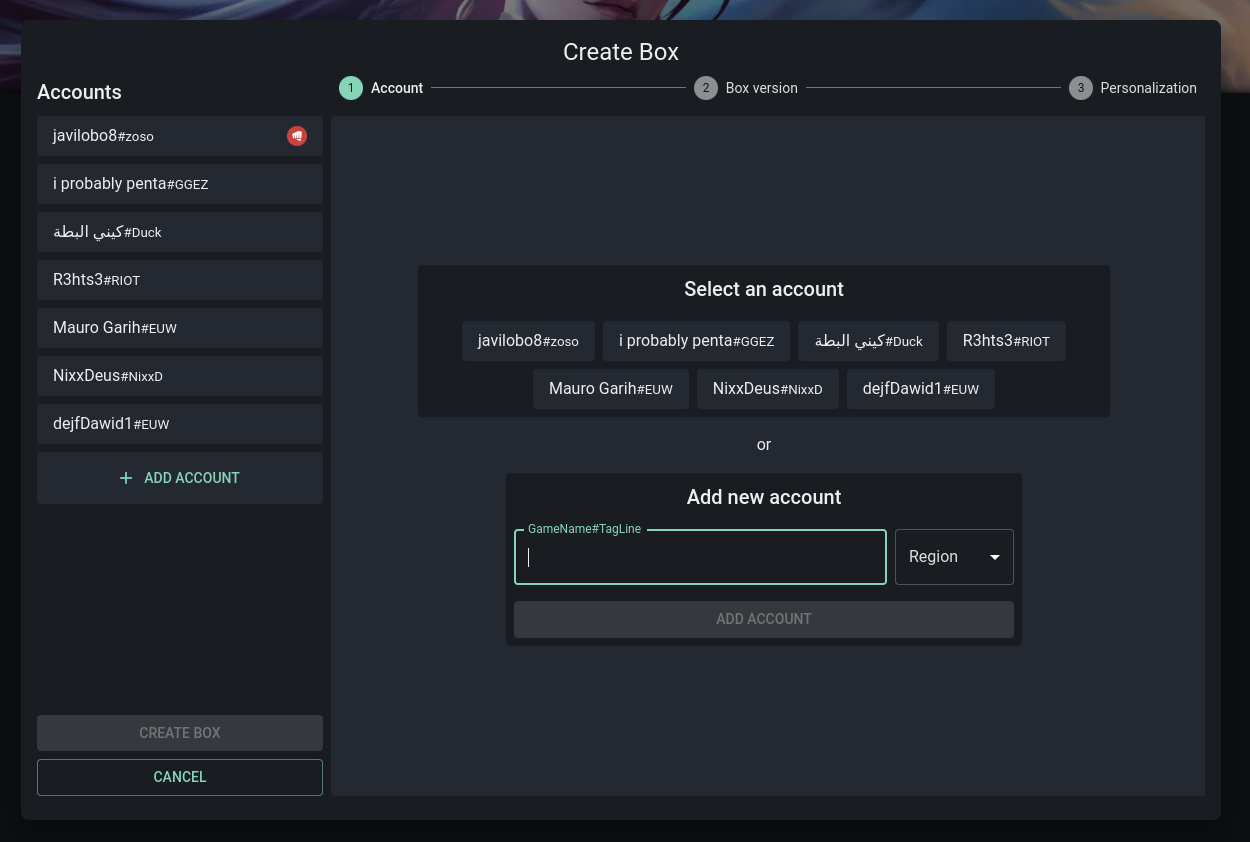Click the sidebar Add Account button
Image resolution: width=1250 pixels, height=842 pixels.
coord(180,478)
